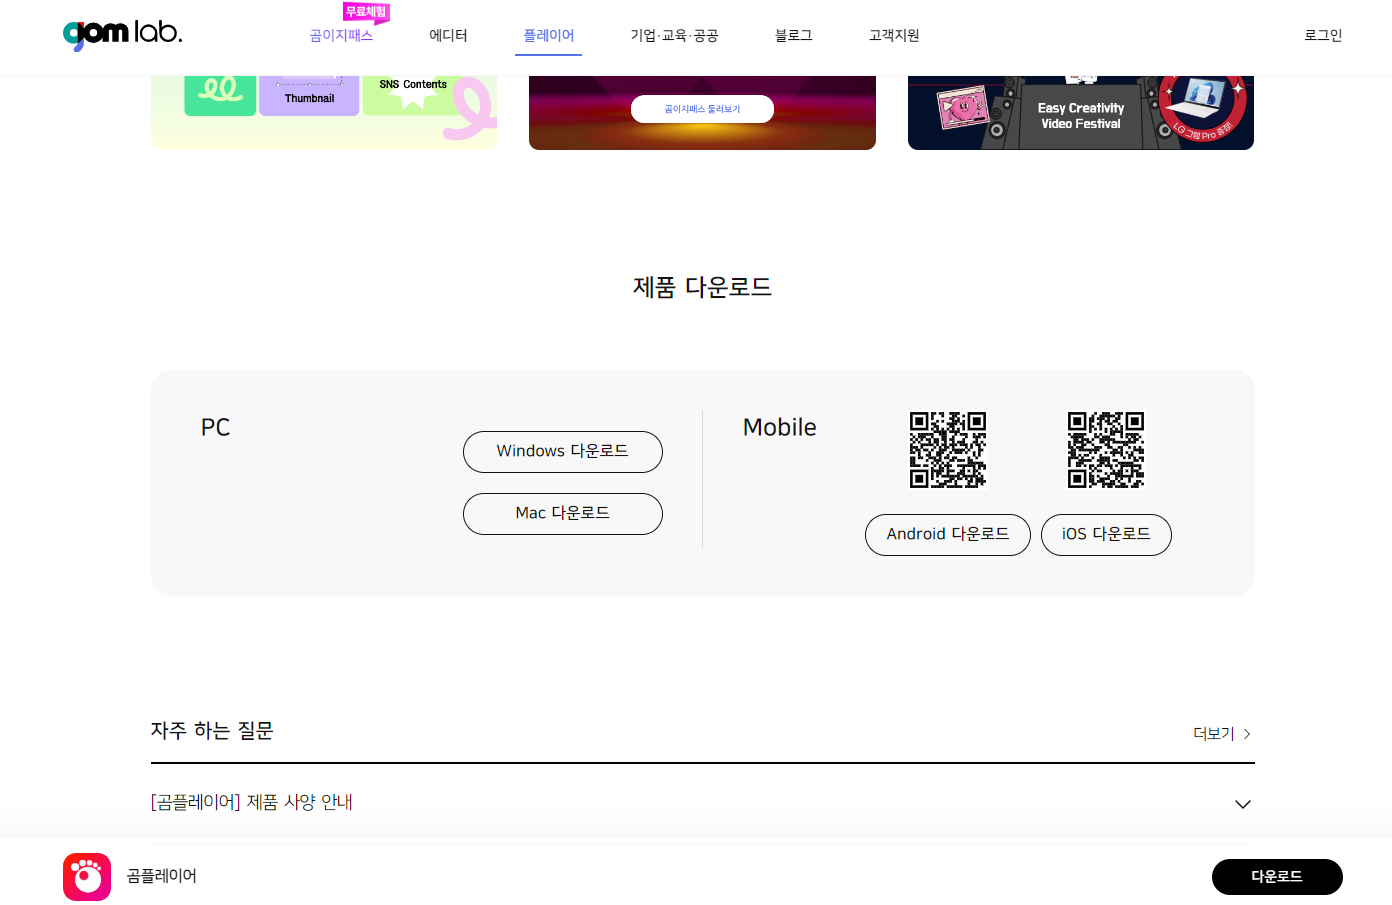Click the 자주 하는 질문 heading
1392x905 pixels.
(212, 731)
